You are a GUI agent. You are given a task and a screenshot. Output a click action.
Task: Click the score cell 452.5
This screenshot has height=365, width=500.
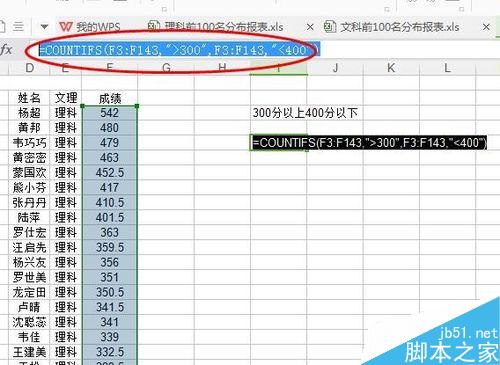110,173
